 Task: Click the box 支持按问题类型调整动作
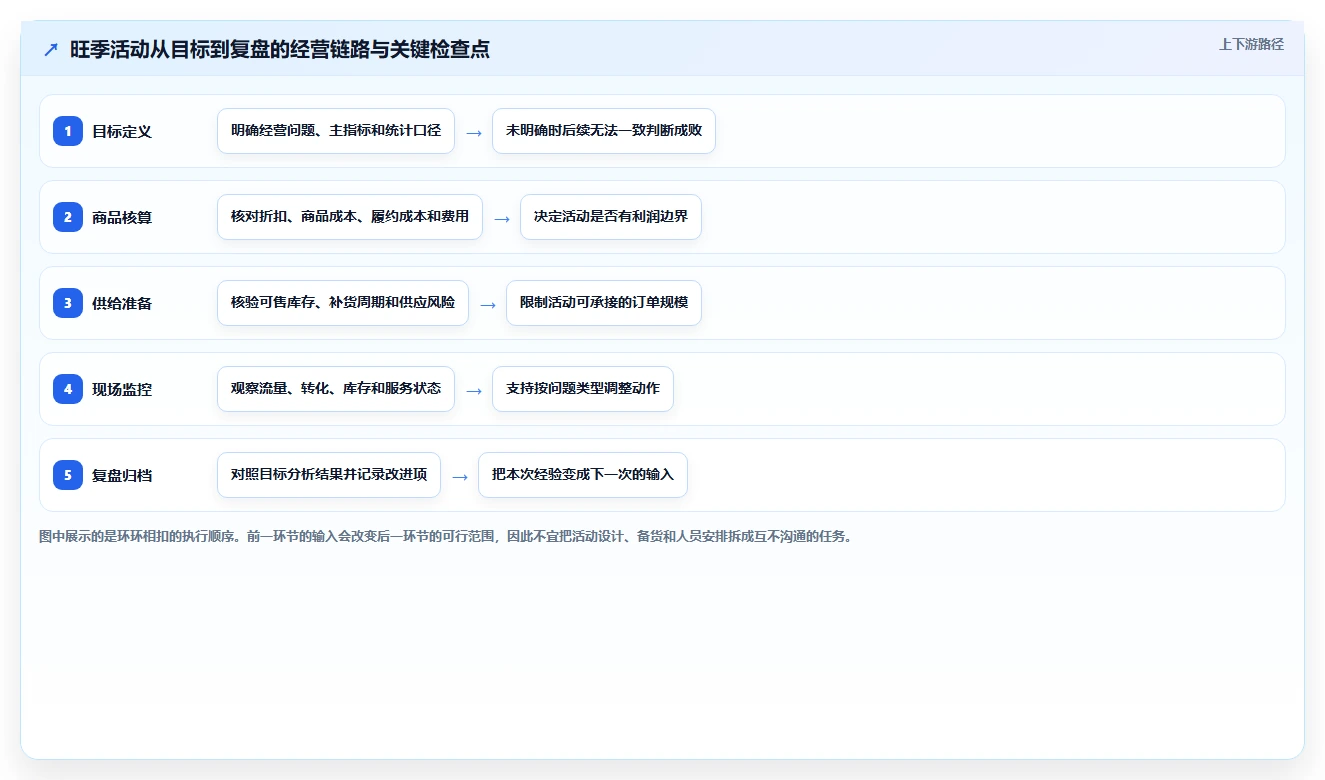click(583, 389)
